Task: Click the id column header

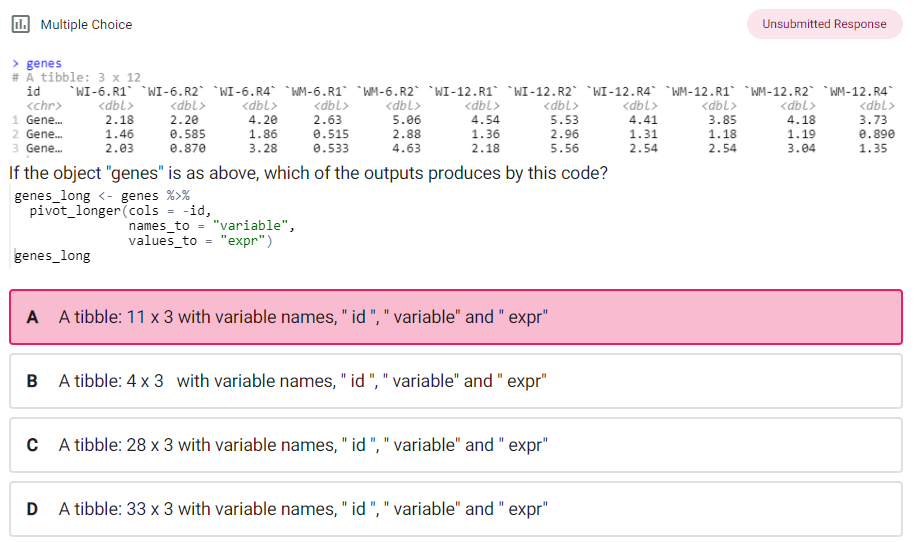Action: 33,92
